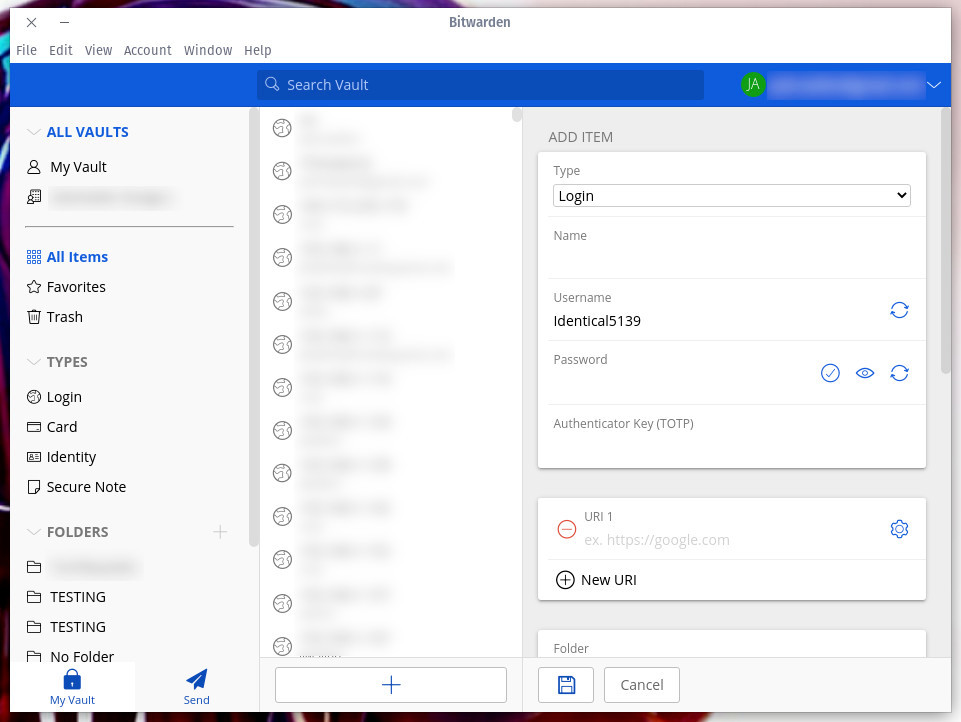Add a new folder with the plus icon
This screenshot has width=961, height=722.
220,532
